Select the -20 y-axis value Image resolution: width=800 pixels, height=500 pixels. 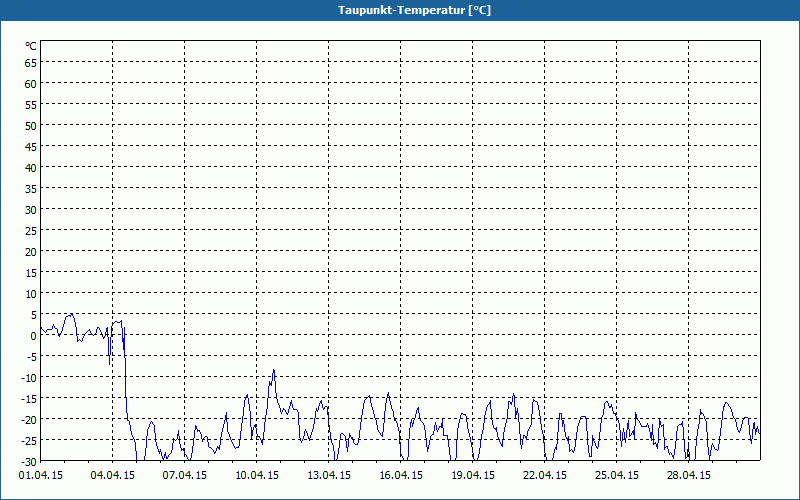[30, 419]
